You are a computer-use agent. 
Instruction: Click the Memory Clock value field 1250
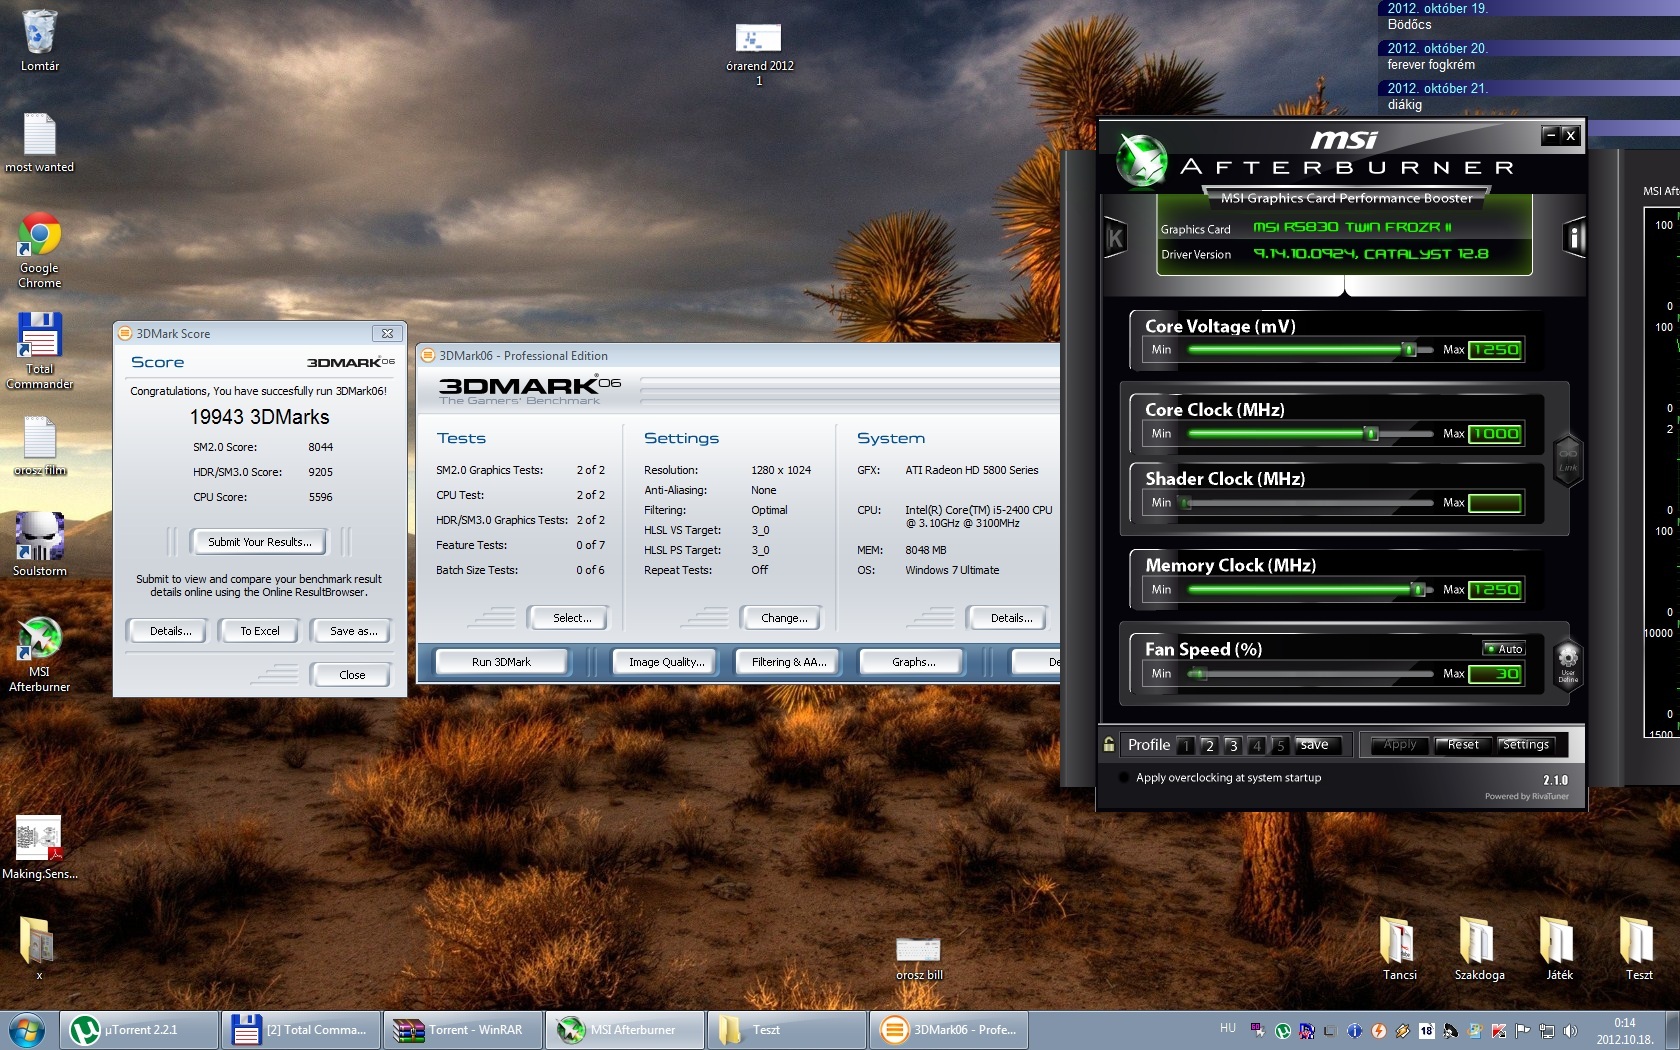1496,589
